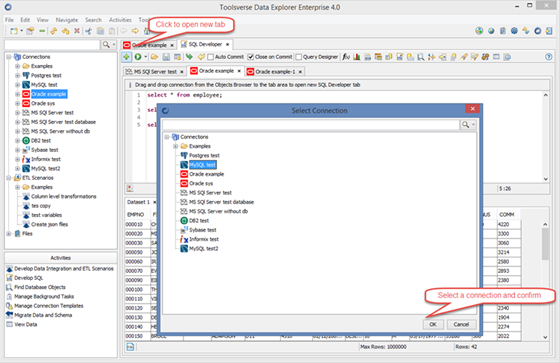Click the green plus new SQL tab icon
560x363 pixels.
[126, 57]
